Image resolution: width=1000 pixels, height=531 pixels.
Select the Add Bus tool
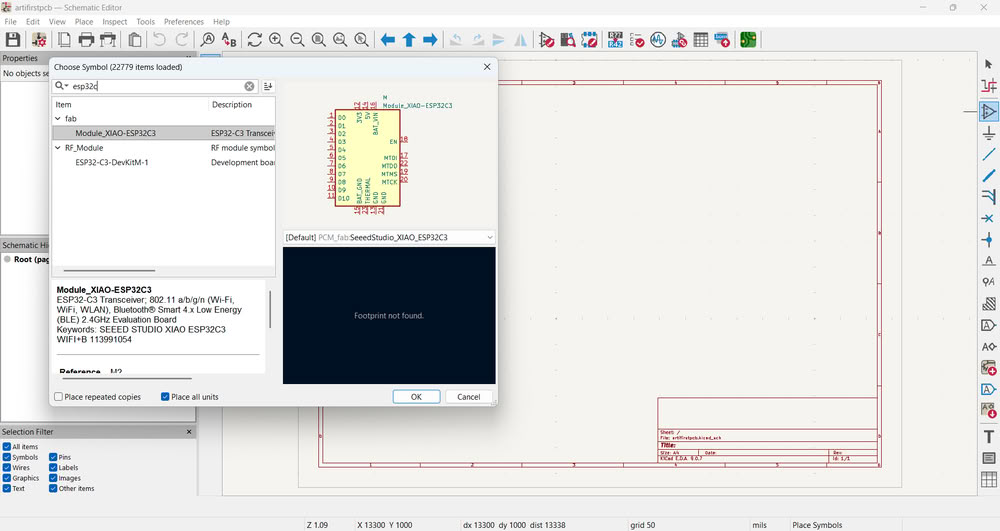[x=989, y=175]
